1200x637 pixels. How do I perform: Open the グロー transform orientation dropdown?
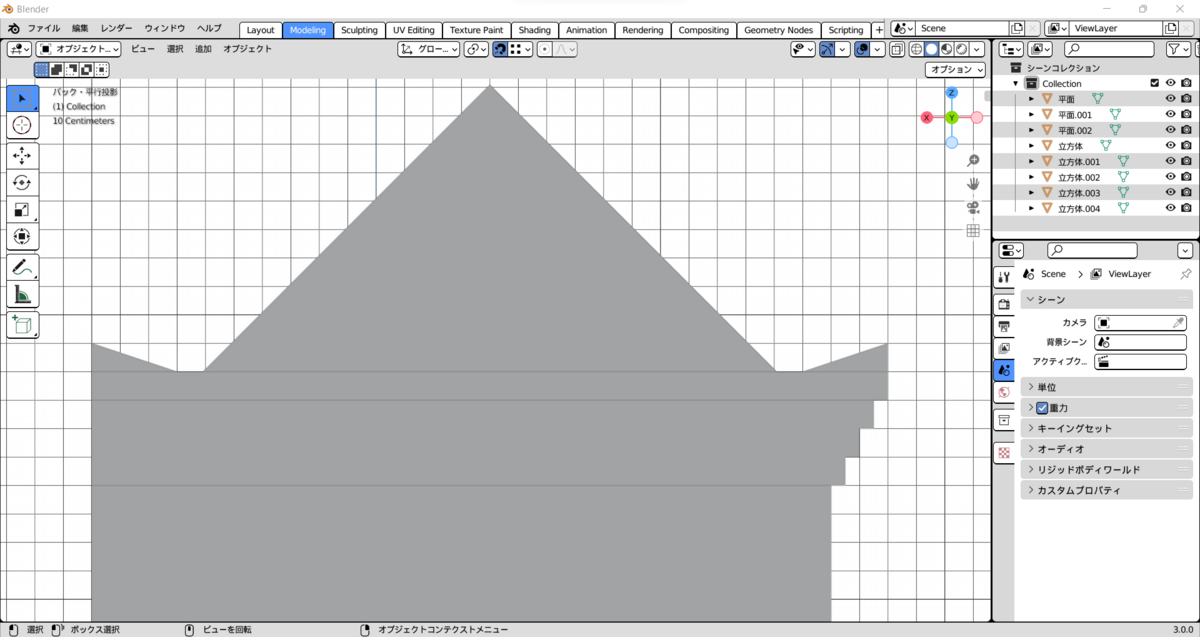[428, 49]
